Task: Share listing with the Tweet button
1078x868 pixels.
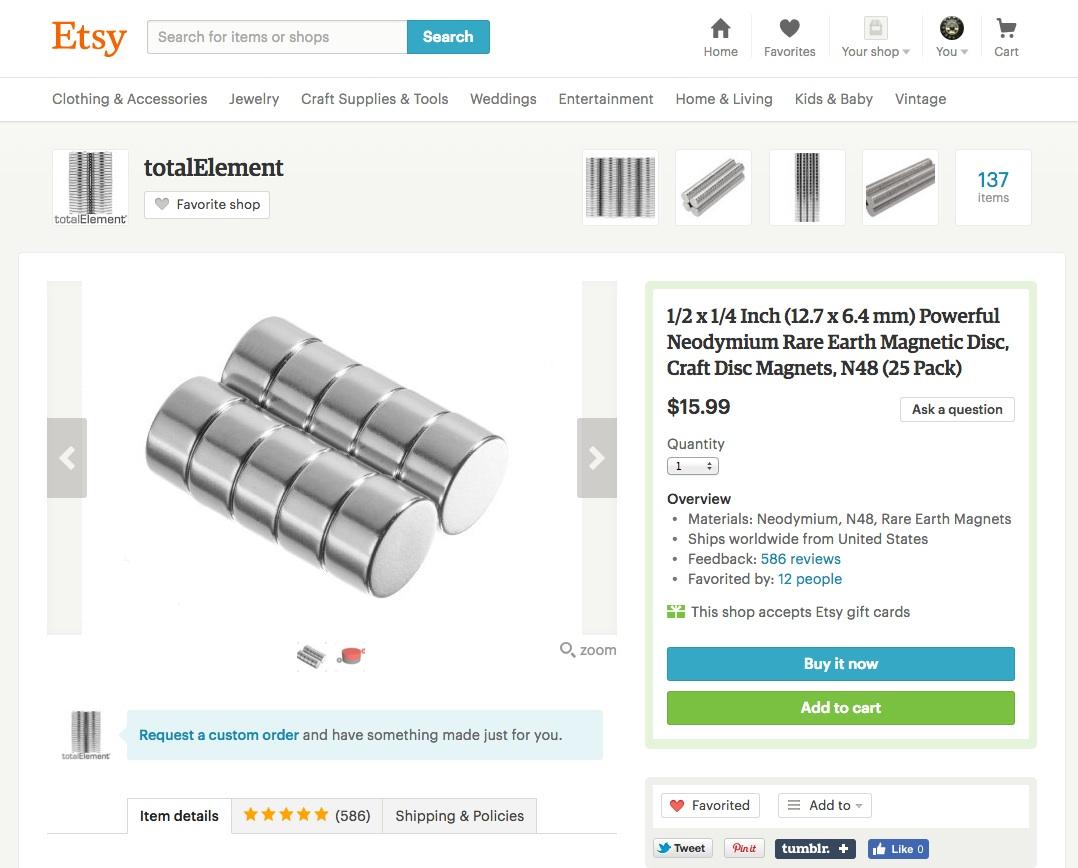Action: (682, 848)
